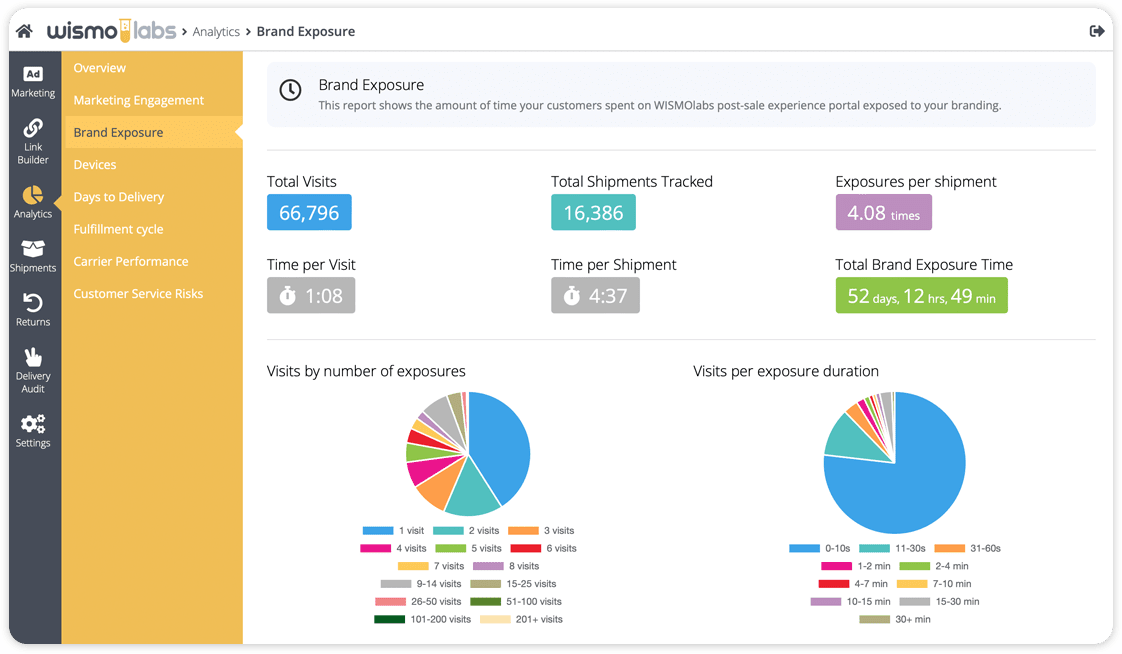Toggle the 7 visits legend swatch

[x=413, y=566]
